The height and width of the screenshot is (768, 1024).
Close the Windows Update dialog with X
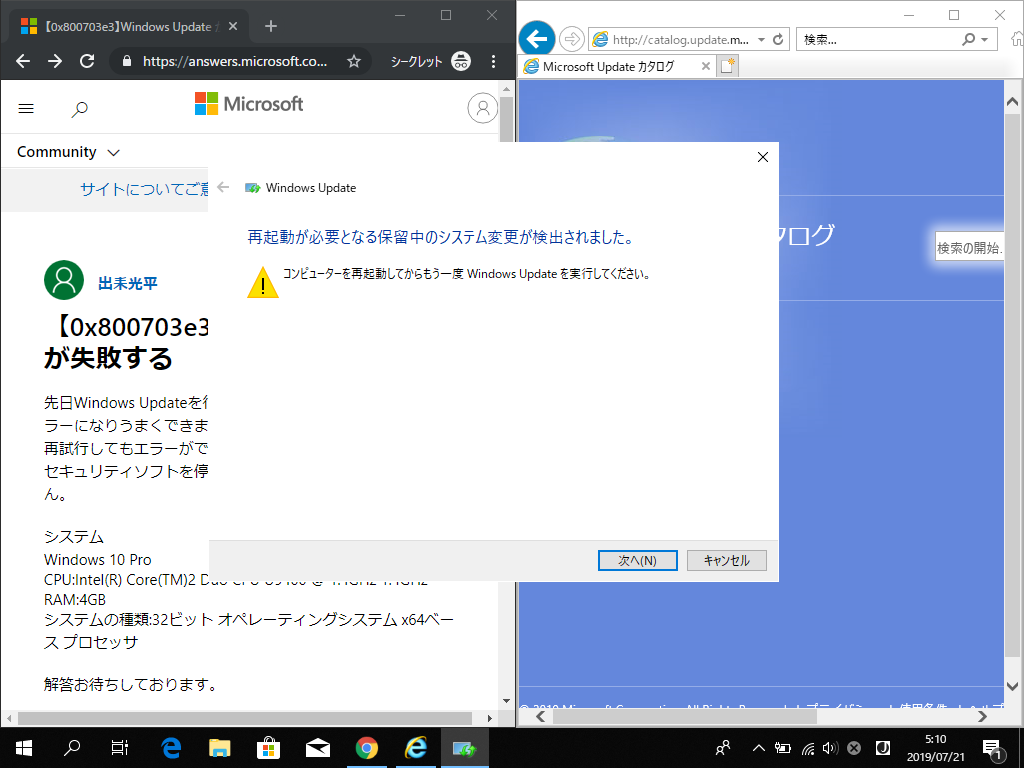point(763,157)
